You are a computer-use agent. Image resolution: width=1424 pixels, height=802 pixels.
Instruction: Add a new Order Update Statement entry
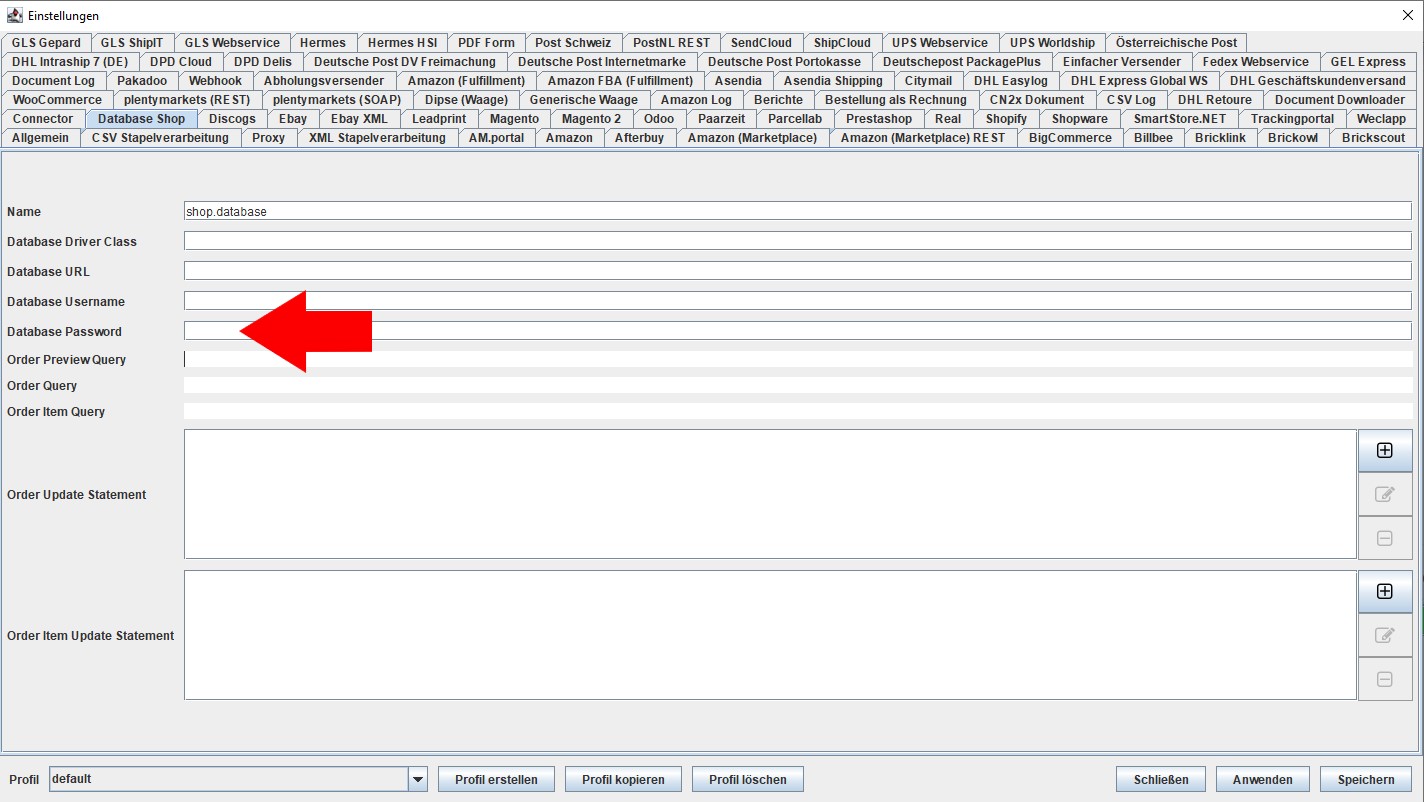pyautogui.click(x=1384, y=450)
